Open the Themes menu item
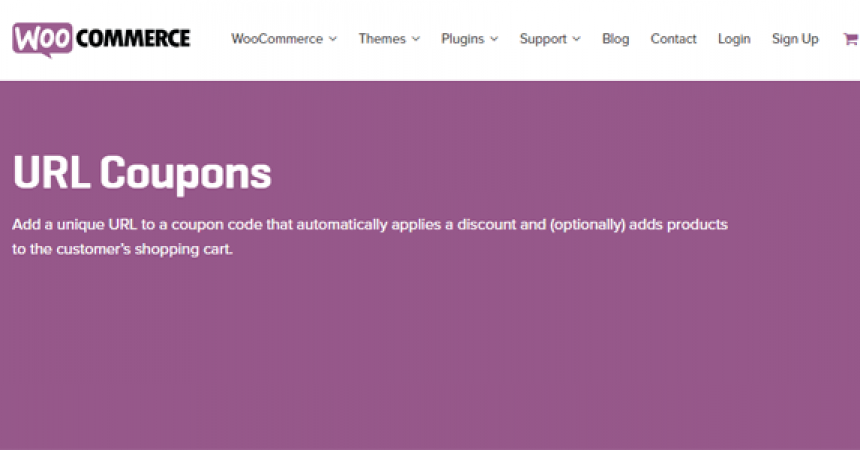This screenshot has width=860, height=450. click(382, 39)
